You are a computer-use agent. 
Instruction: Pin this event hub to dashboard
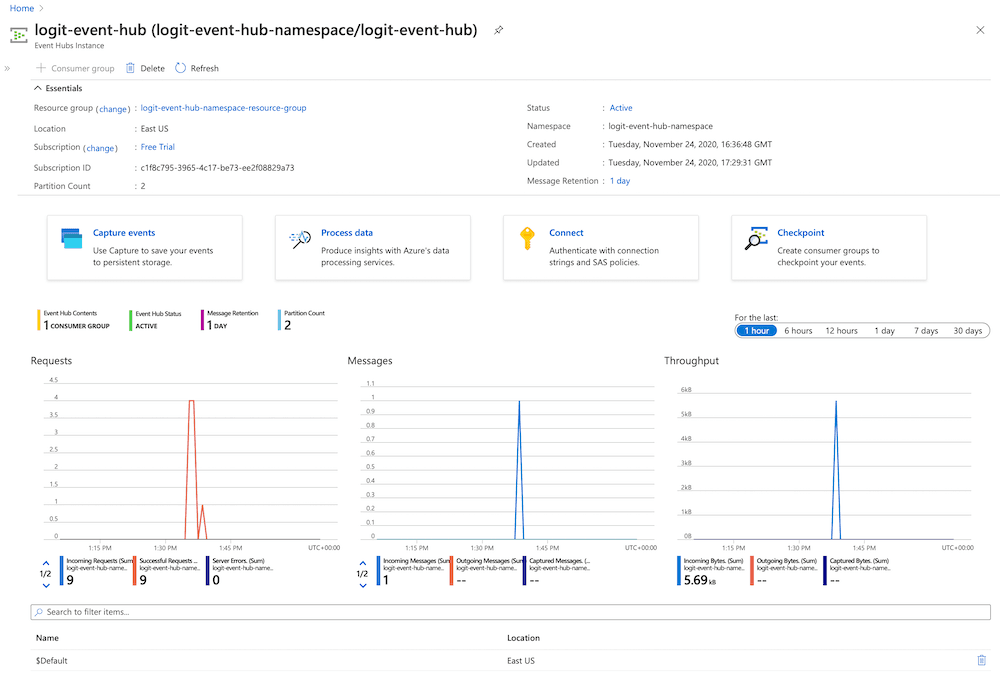(498, 30)
